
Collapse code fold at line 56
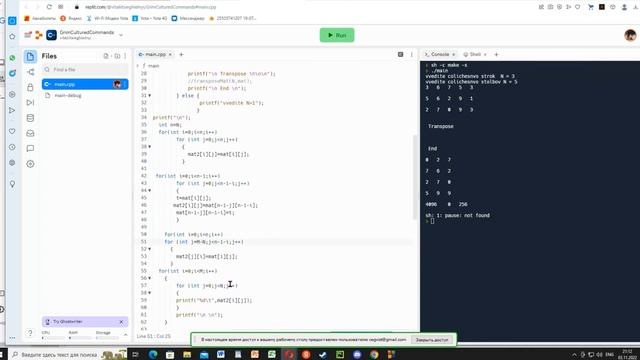(x=150, y=278)
